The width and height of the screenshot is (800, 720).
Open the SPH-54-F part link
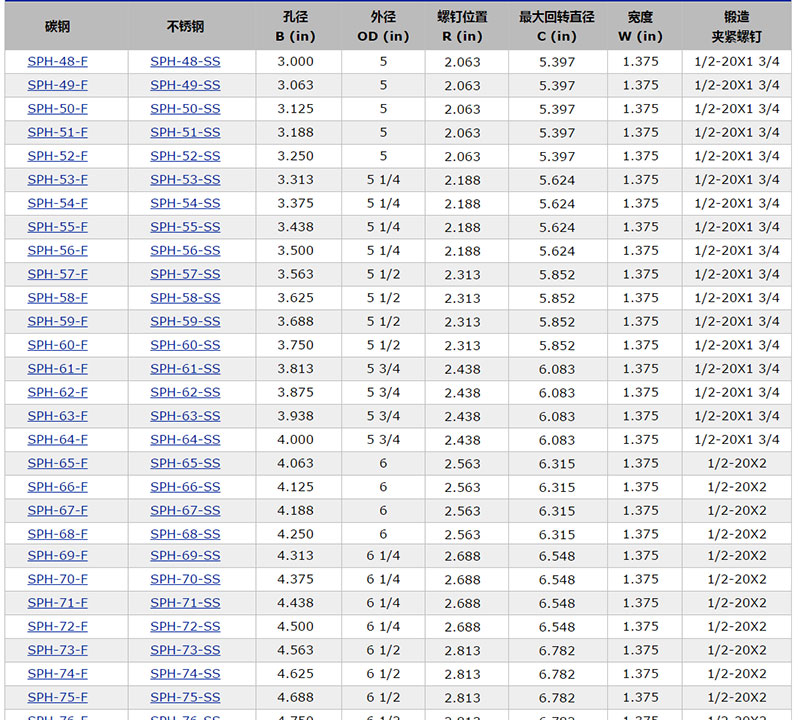(x=57, y=203)
